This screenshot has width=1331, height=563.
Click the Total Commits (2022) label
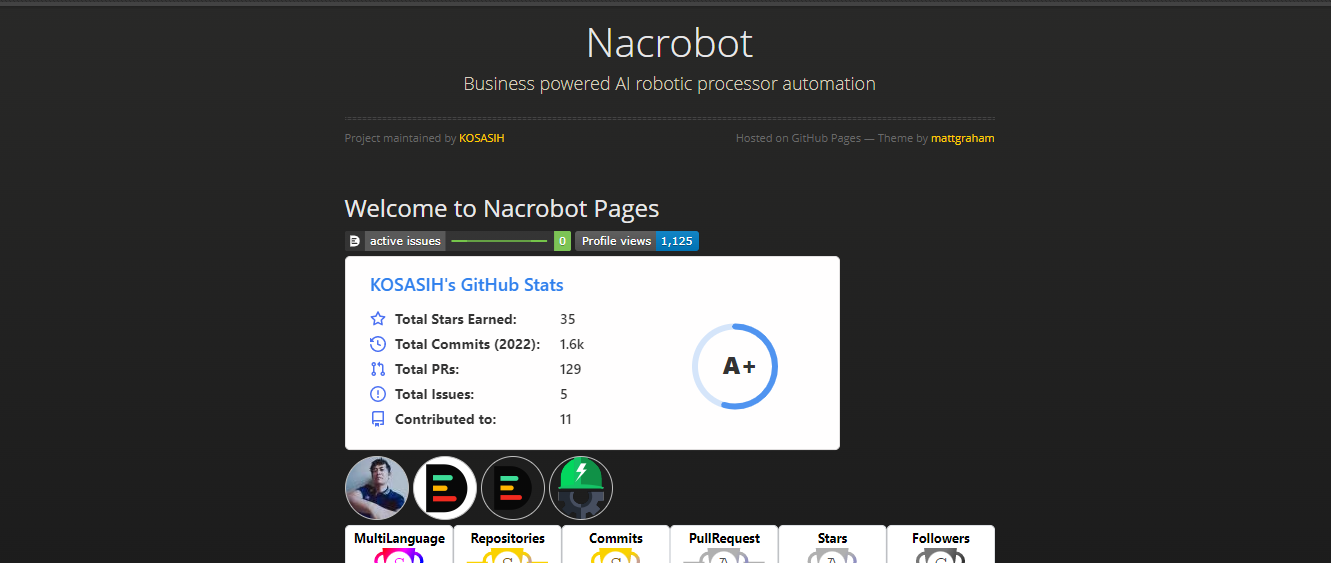click(x=467, y=344)
